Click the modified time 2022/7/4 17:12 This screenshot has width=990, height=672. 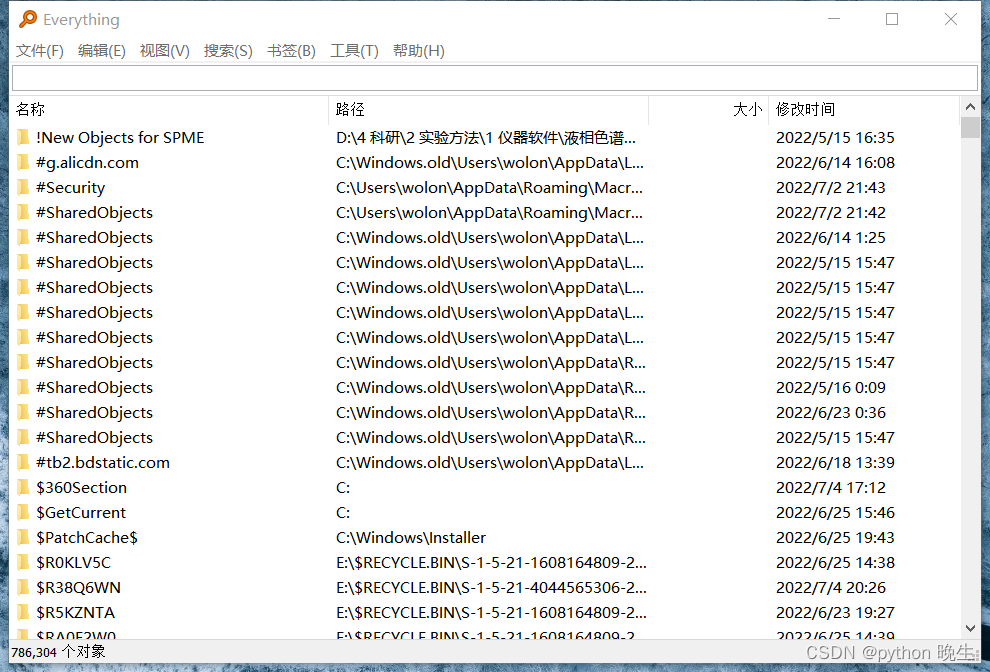coord(831,488)
